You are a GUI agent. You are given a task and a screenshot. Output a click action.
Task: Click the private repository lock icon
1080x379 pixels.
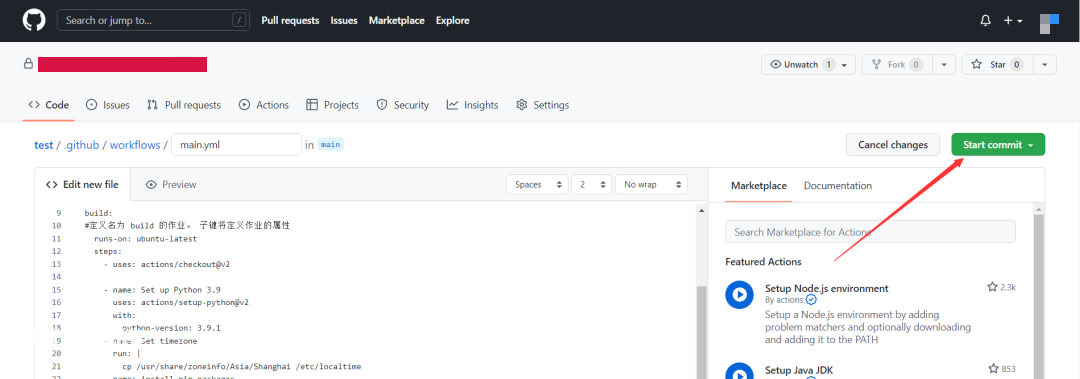[x=28, y=64]
